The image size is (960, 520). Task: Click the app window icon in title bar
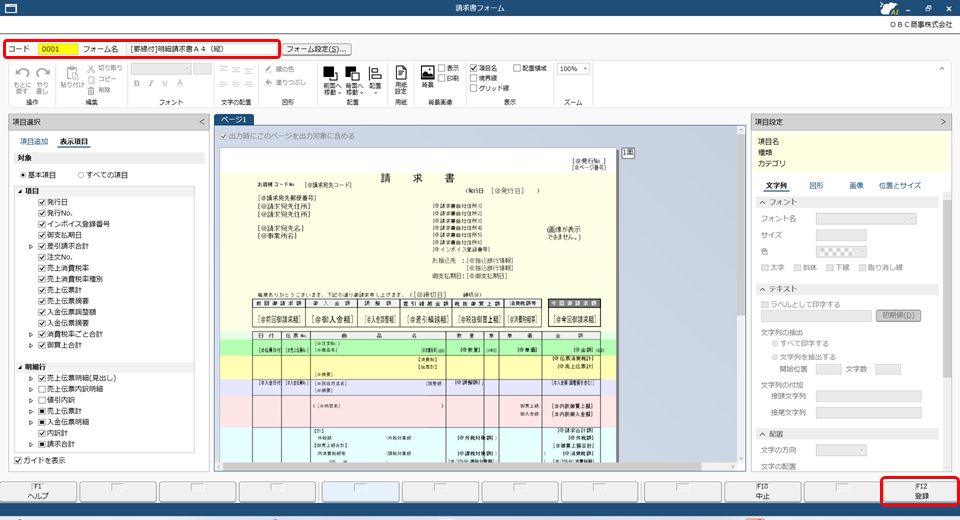click(11, 9)
